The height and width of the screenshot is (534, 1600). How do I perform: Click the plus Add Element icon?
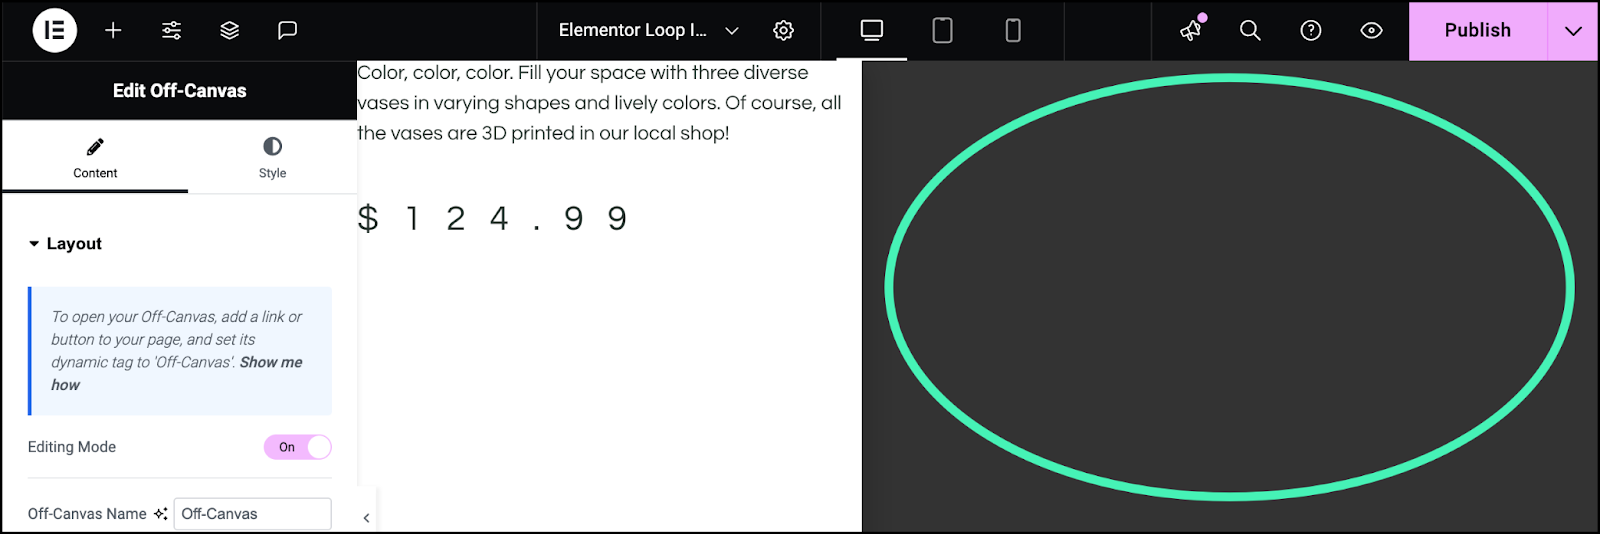coord(113,30)
